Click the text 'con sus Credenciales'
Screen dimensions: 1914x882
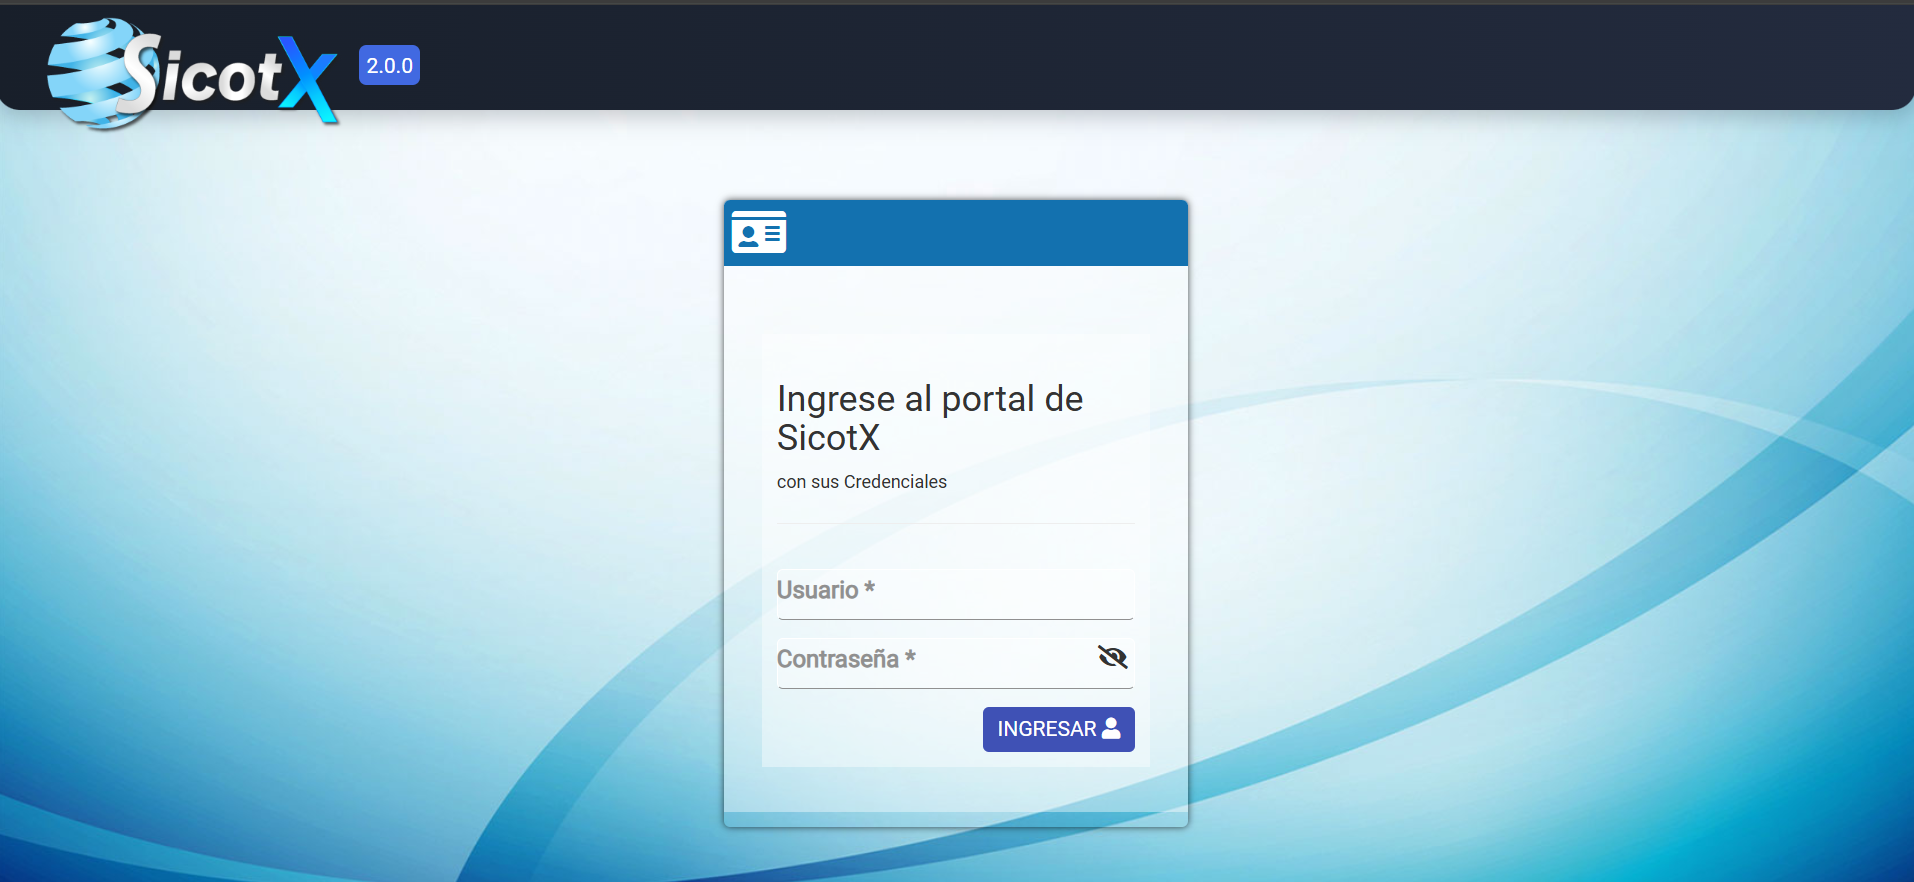pos(862,482)
